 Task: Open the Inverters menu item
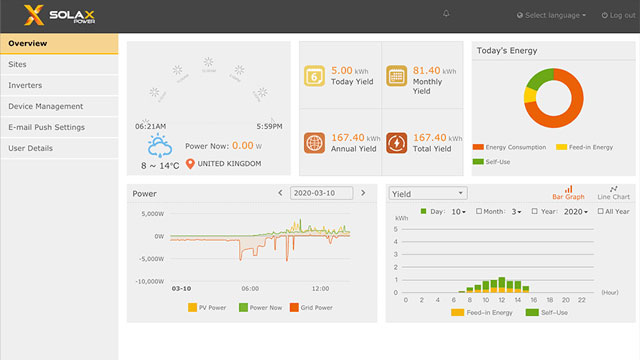[x=59, y=85]
